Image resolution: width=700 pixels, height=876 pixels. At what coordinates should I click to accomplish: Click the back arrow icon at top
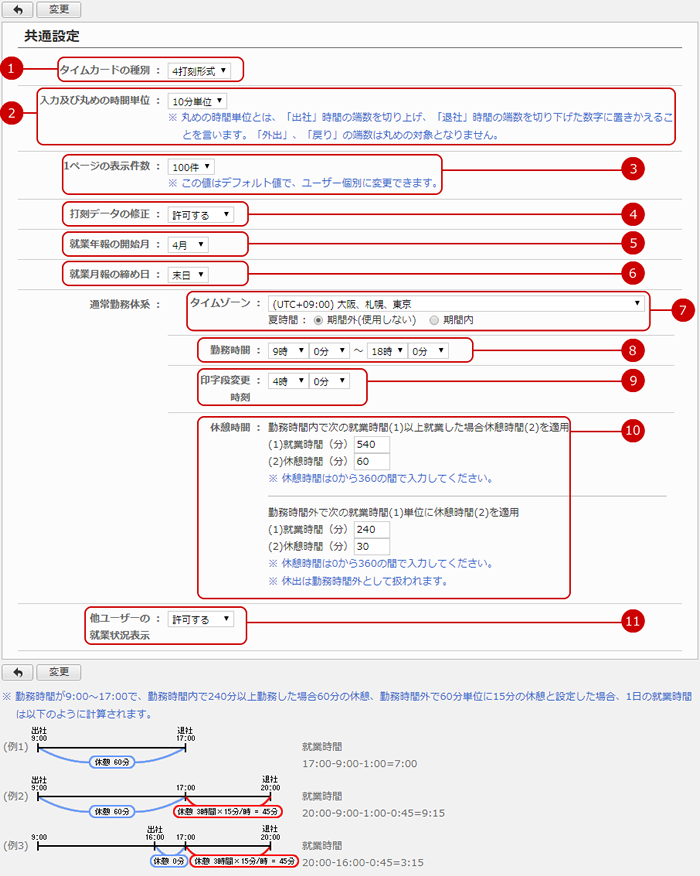pyautogui.click(x=19, y=9)
